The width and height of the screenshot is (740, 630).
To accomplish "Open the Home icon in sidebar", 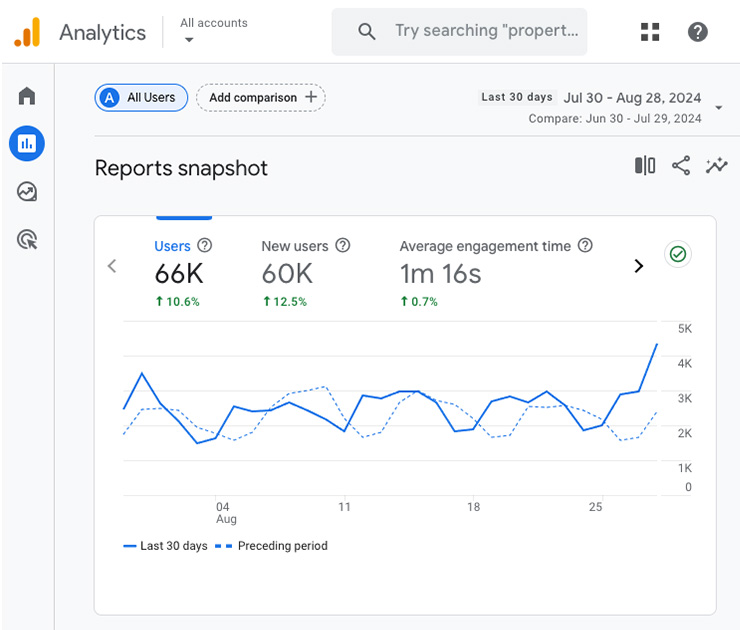I will pyautogui.click(x=27, y=96).
